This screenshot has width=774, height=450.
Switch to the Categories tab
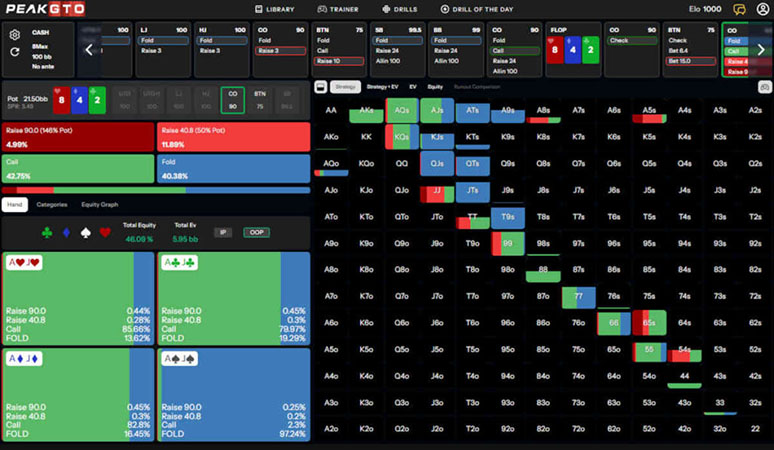click(x=52, y=204)
